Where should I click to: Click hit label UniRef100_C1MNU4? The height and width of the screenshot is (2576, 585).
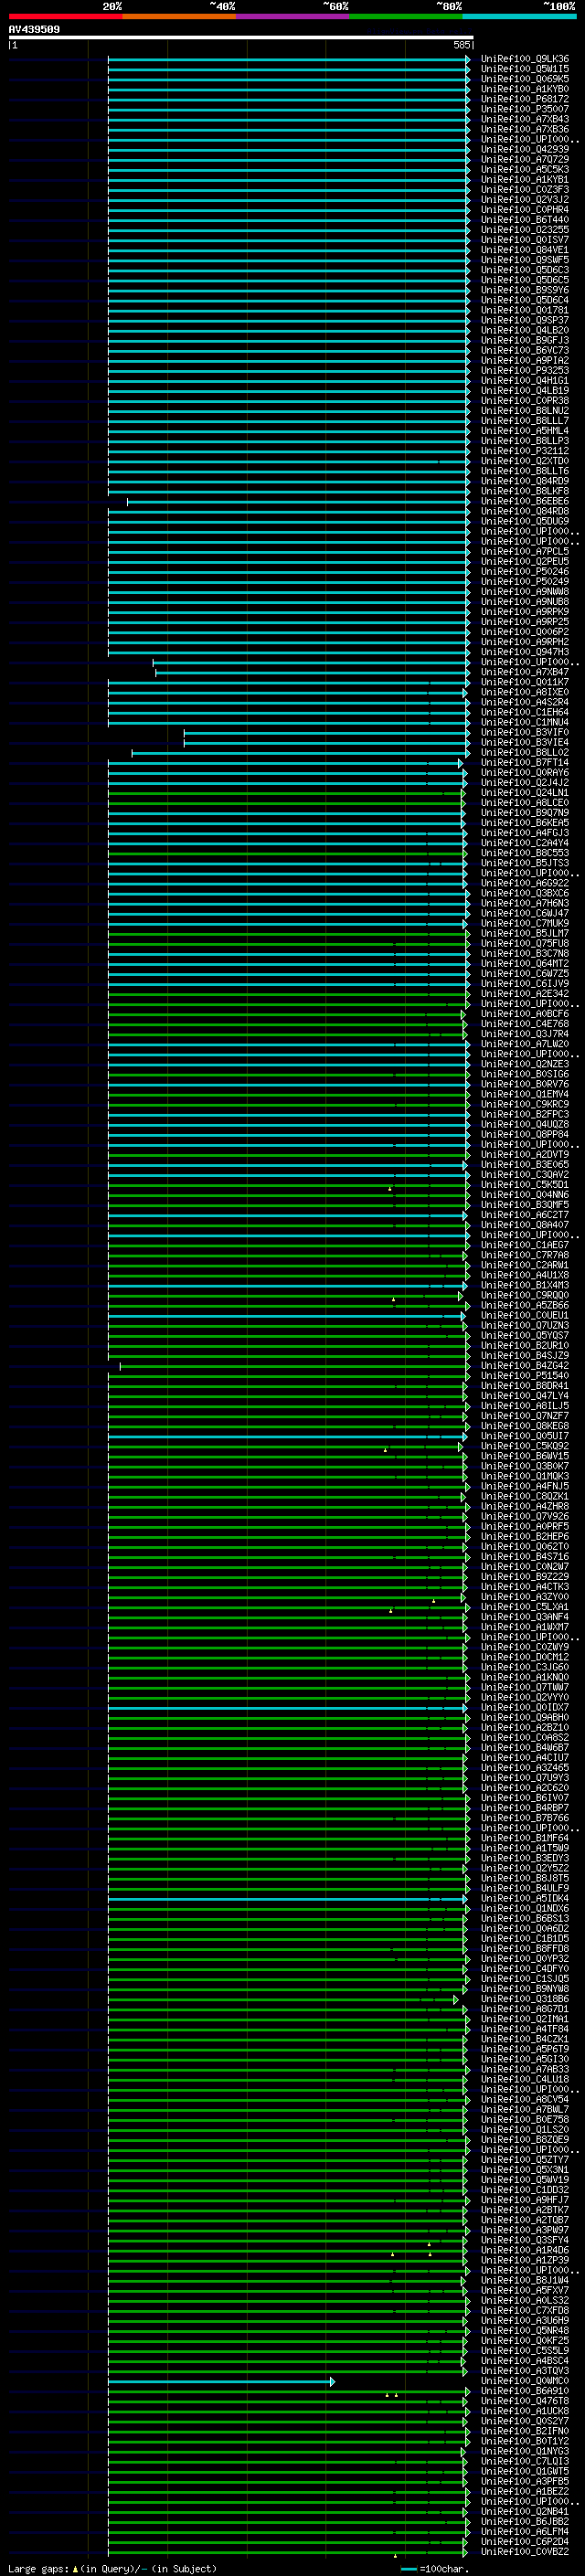tap(524, 722)
